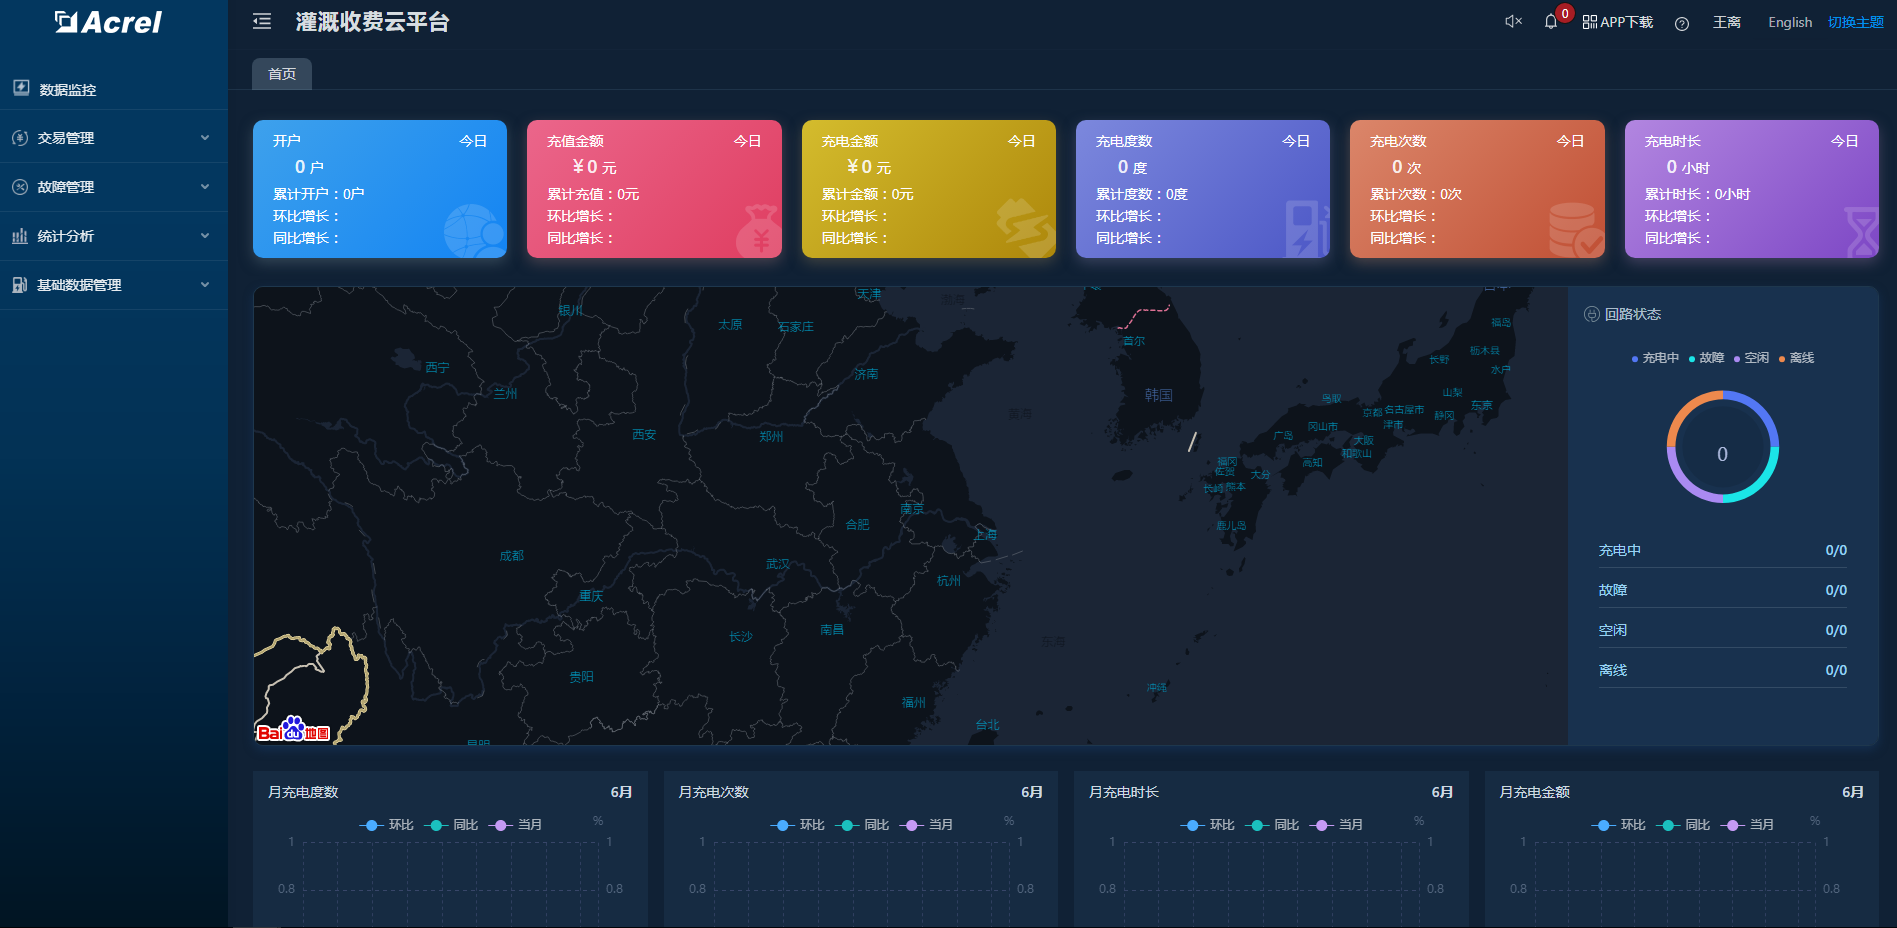
Task: Open 故障管理 menu item
Action: click(114, 187)
